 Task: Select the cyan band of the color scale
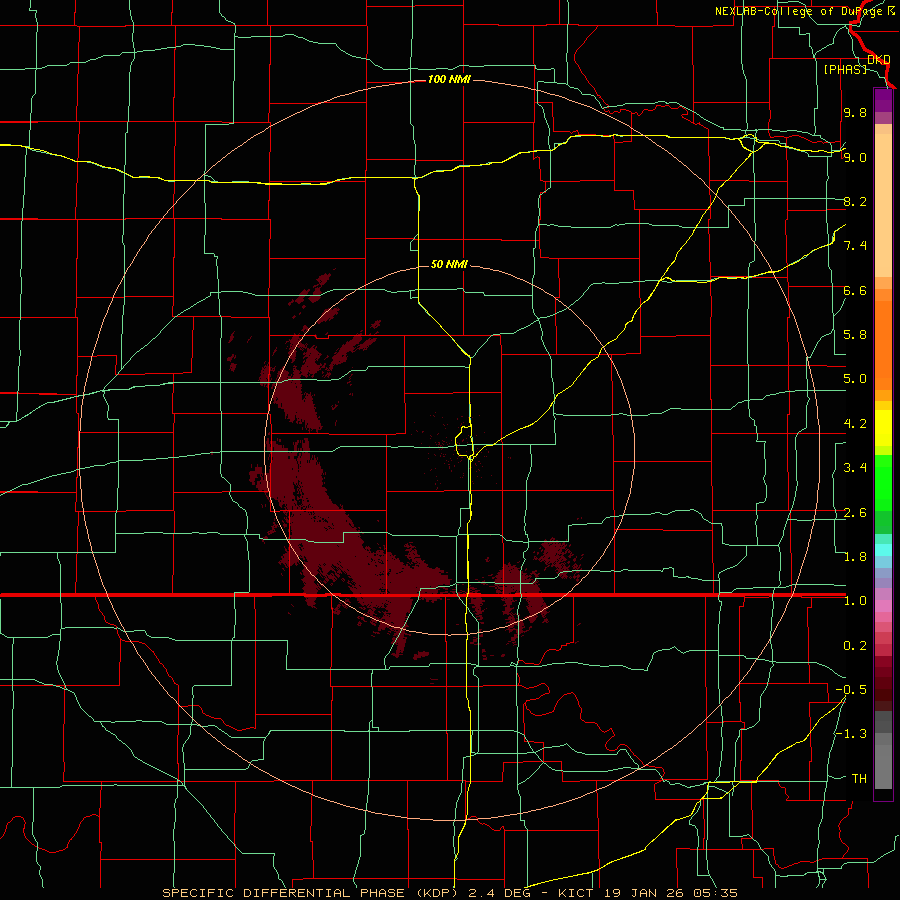coord(883,549)
